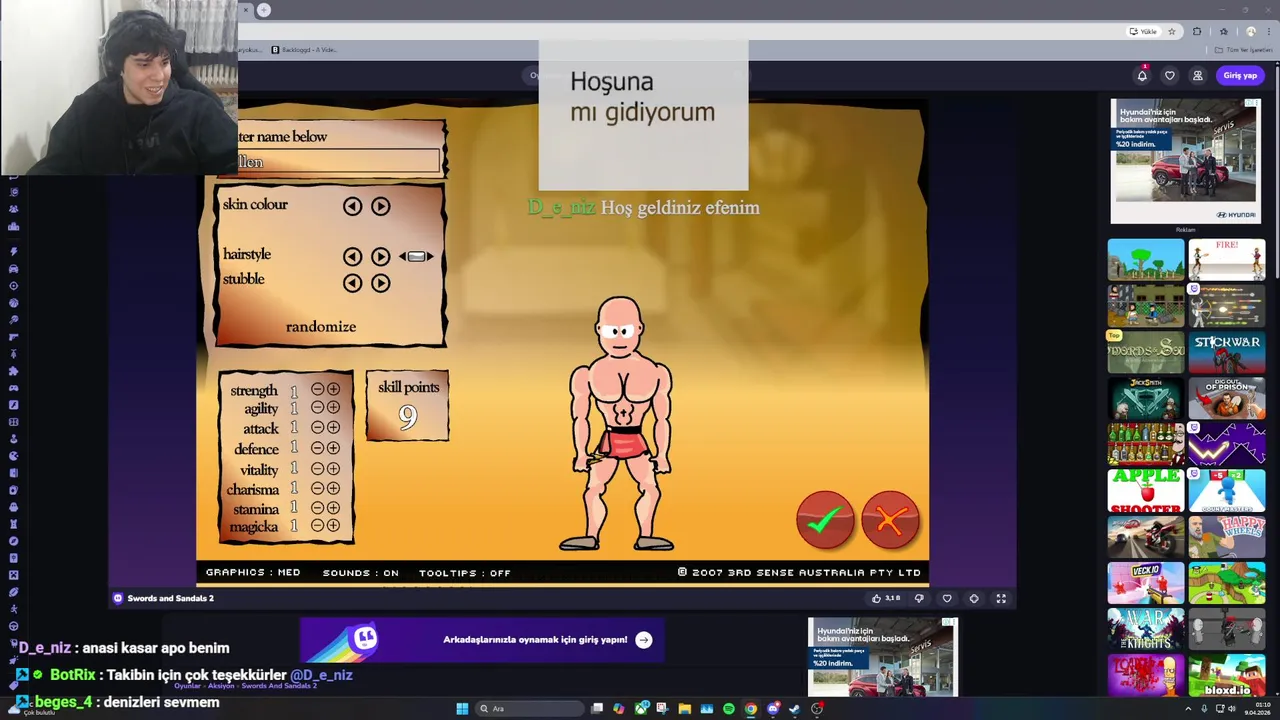Viewport: 1280px width, 720px height.
Task: Increase agility with plus button
Action: click(x=333, y=407)
